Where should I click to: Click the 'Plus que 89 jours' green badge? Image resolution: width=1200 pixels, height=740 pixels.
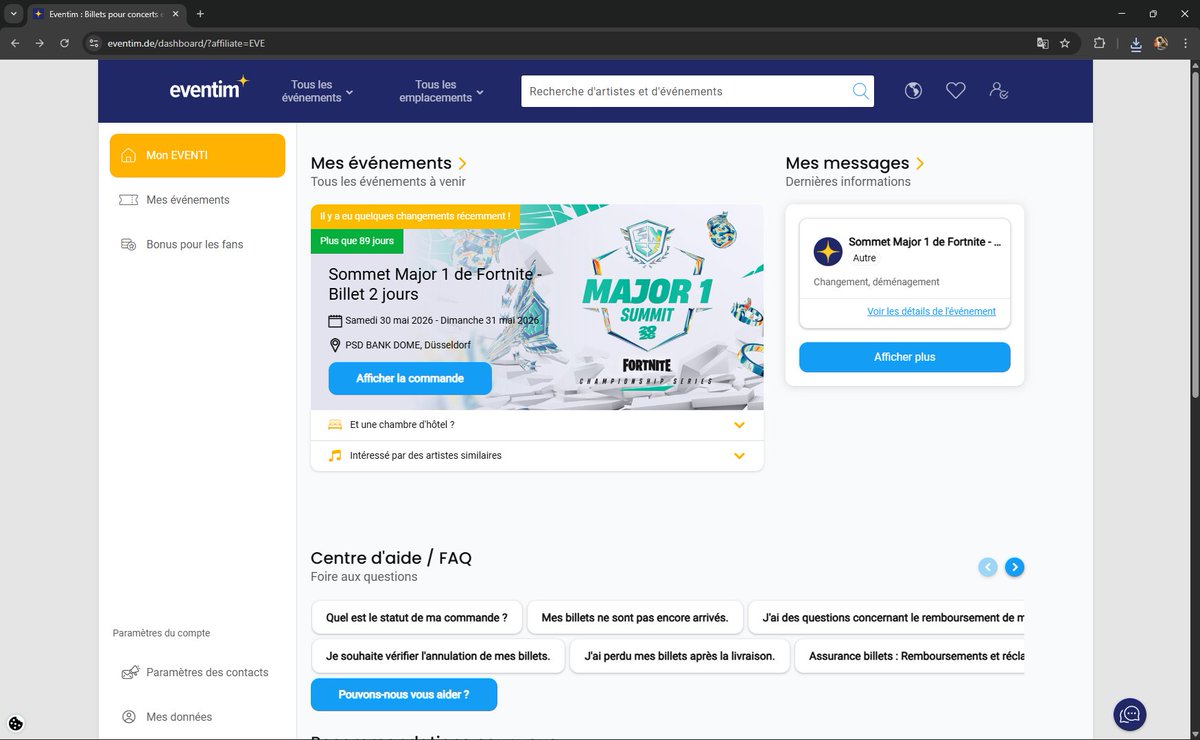357,241
